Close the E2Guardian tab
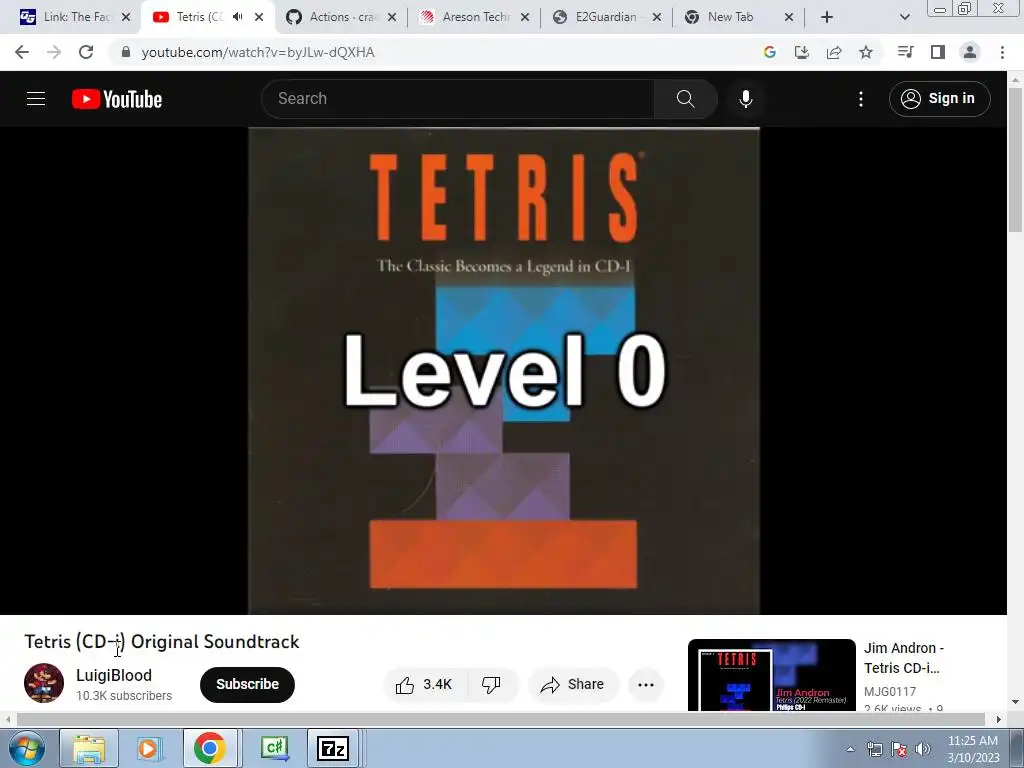 (657, 17)
